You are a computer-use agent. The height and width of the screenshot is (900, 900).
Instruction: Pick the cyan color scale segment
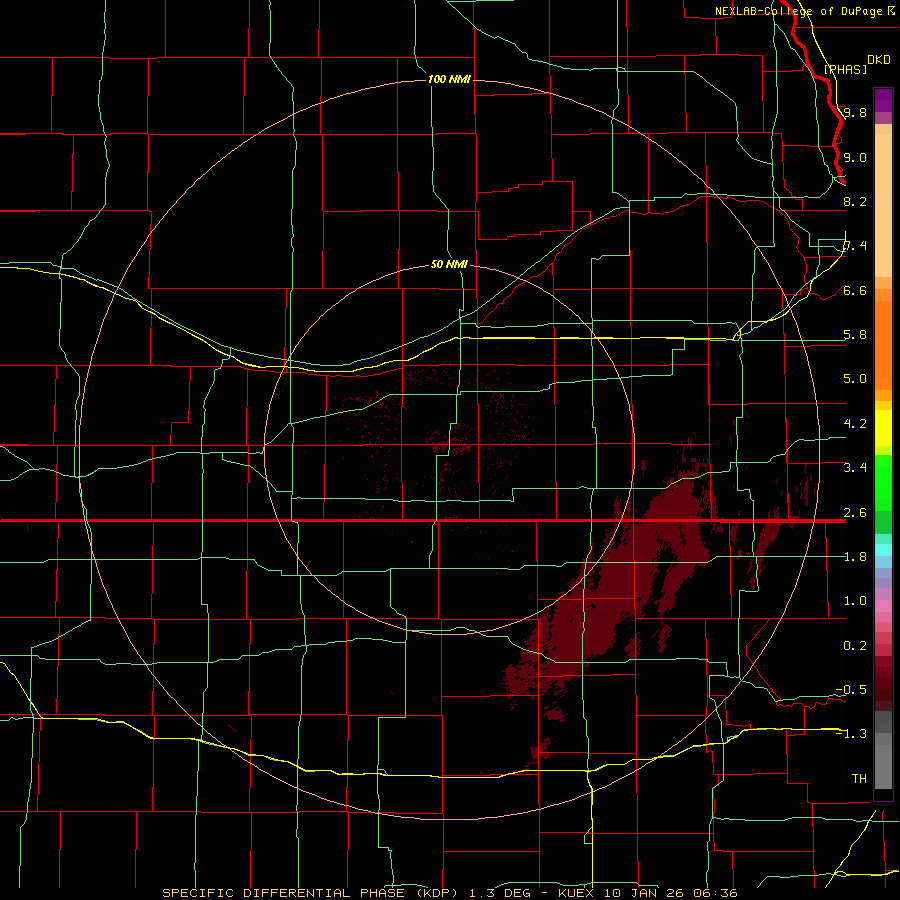[883, 550]
